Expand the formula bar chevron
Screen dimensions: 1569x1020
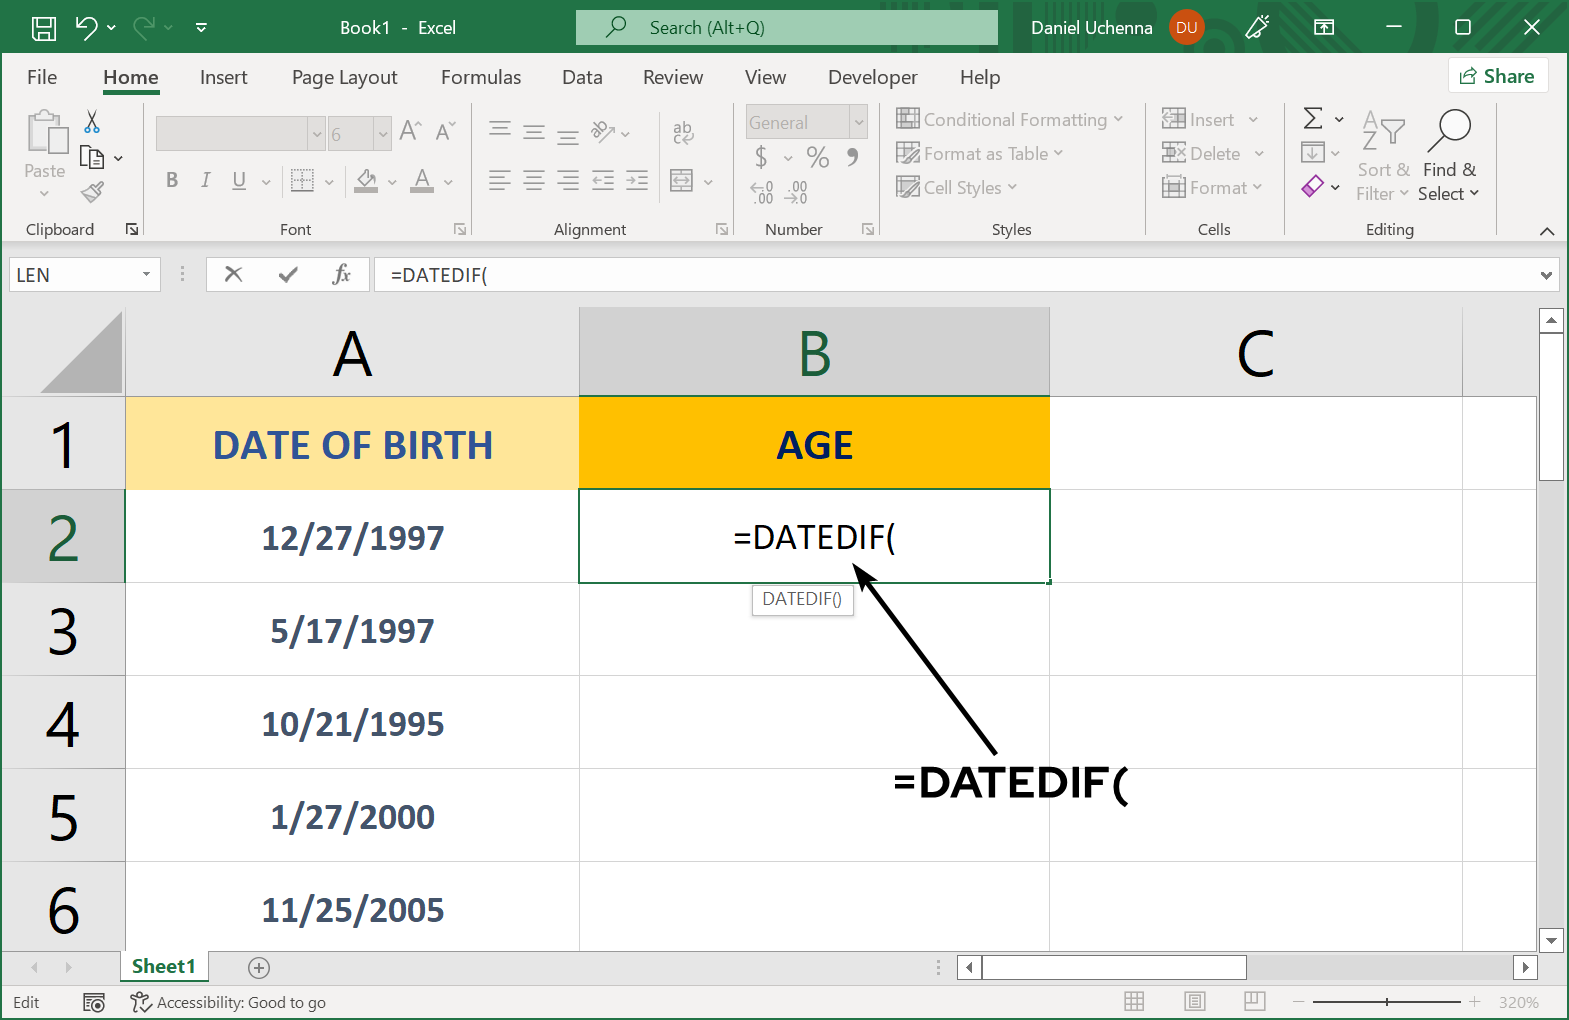(1546, 275)
